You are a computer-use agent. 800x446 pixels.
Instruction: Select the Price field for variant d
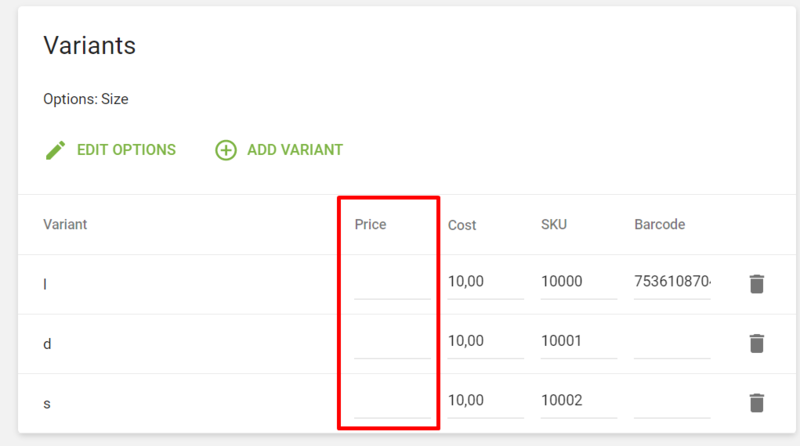tap(392, 343)
